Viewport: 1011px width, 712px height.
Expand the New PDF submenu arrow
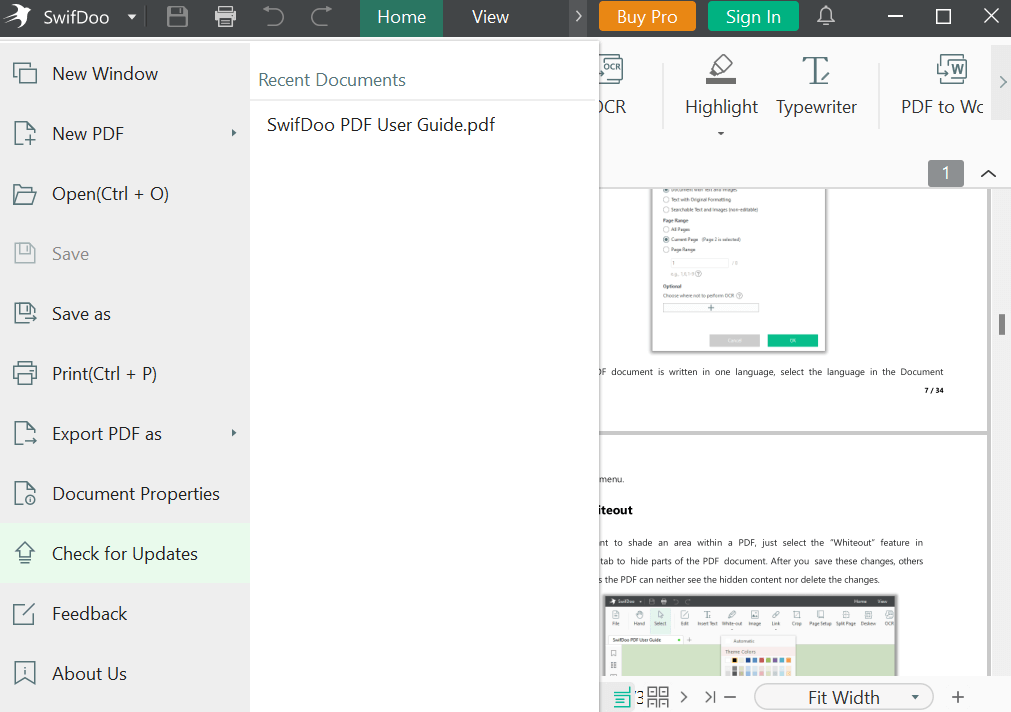pos(234,133)
